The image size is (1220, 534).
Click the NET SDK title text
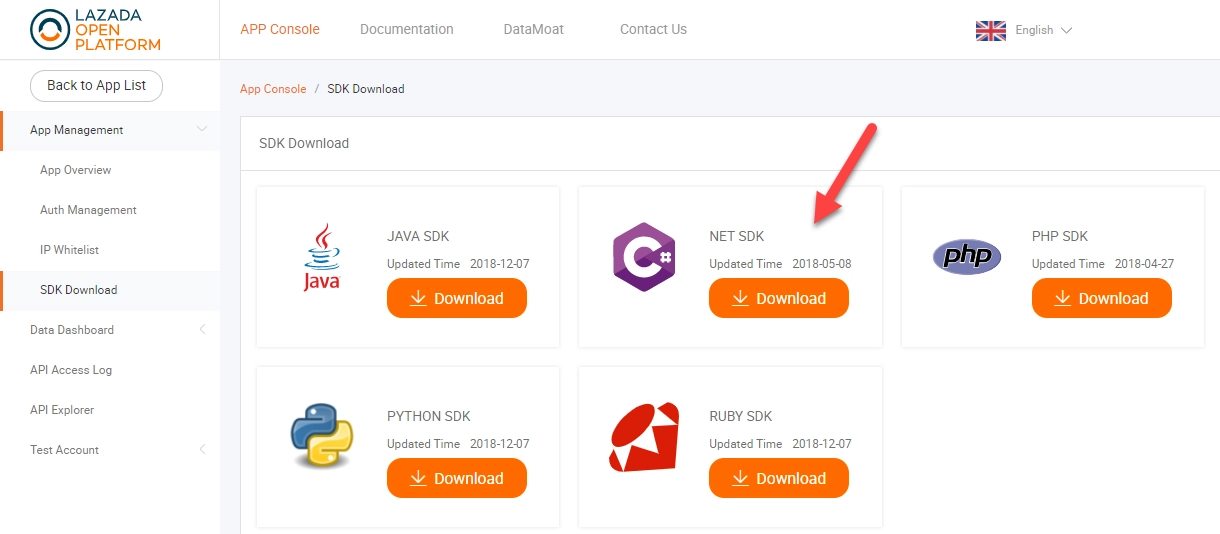[x=737, y=237]
